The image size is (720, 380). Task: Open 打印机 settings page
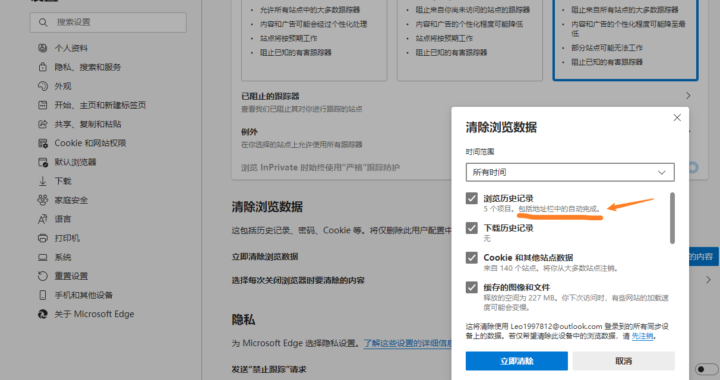pos(68,238)
